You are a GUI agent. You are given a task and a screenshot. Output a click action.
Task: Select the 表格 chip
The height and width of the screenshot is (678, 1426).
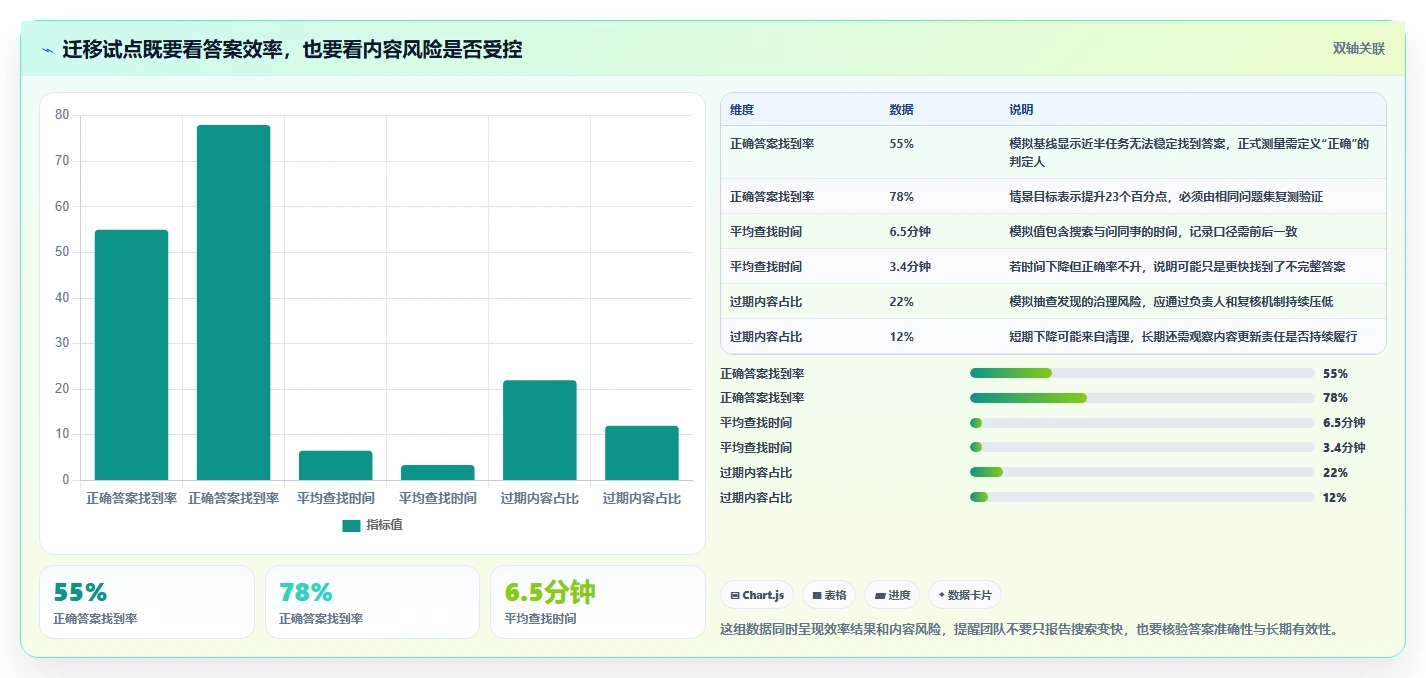point(829,595)
